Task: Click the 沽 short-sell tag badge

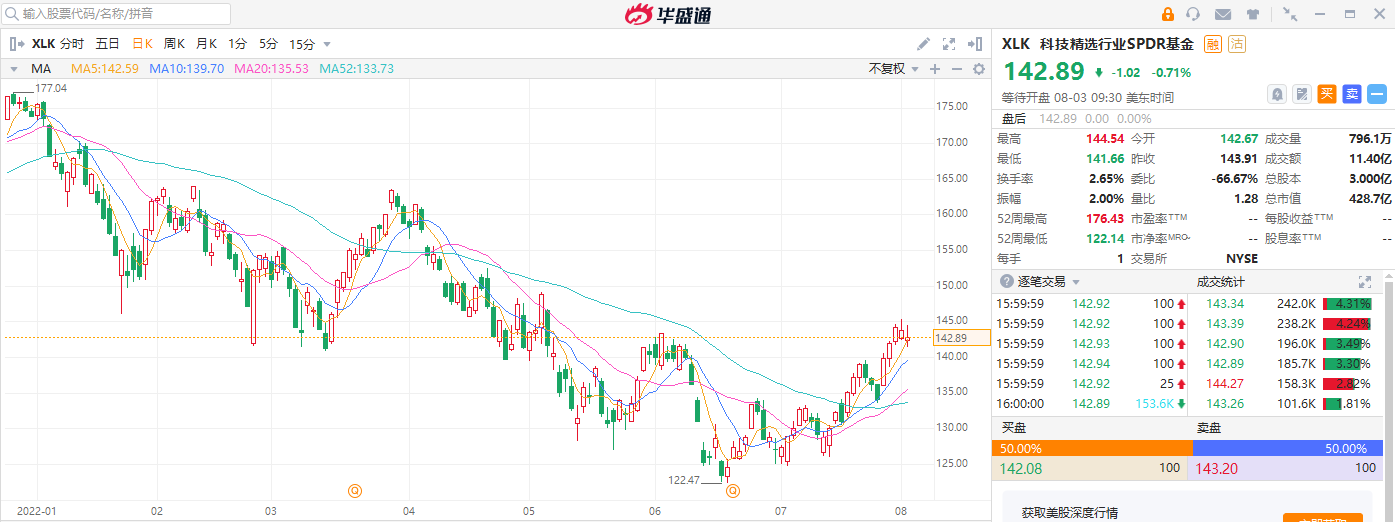Action: (x=1238, y=44)
